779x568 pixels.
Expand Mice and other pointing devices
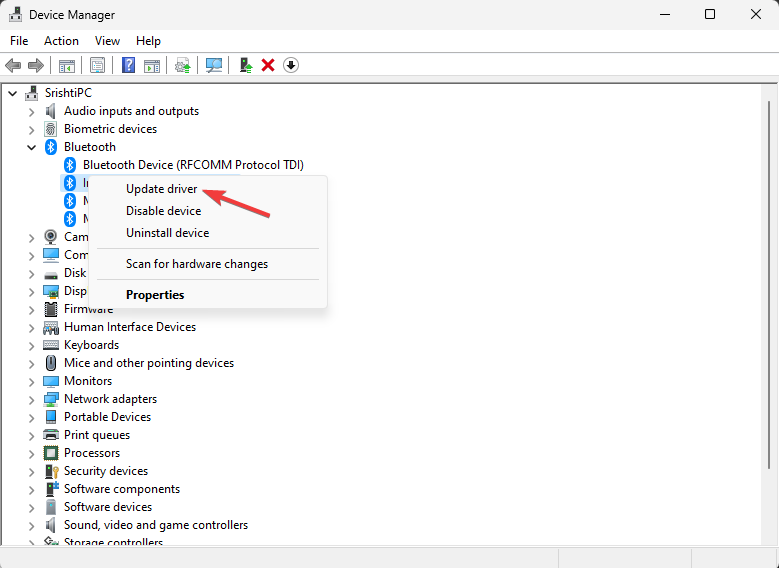32,364
